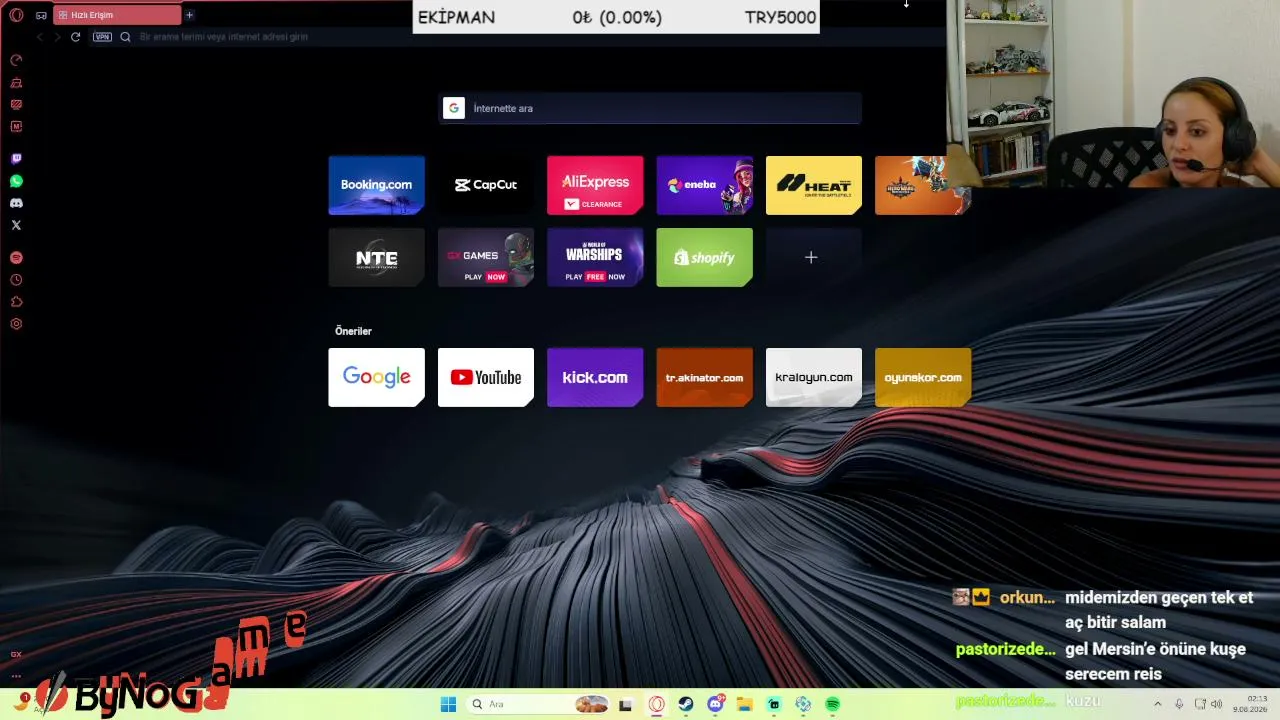This screenshot has height=720, width=1280.
Task: Open the Eneba speed dial tile
Action: coord(704,185)
